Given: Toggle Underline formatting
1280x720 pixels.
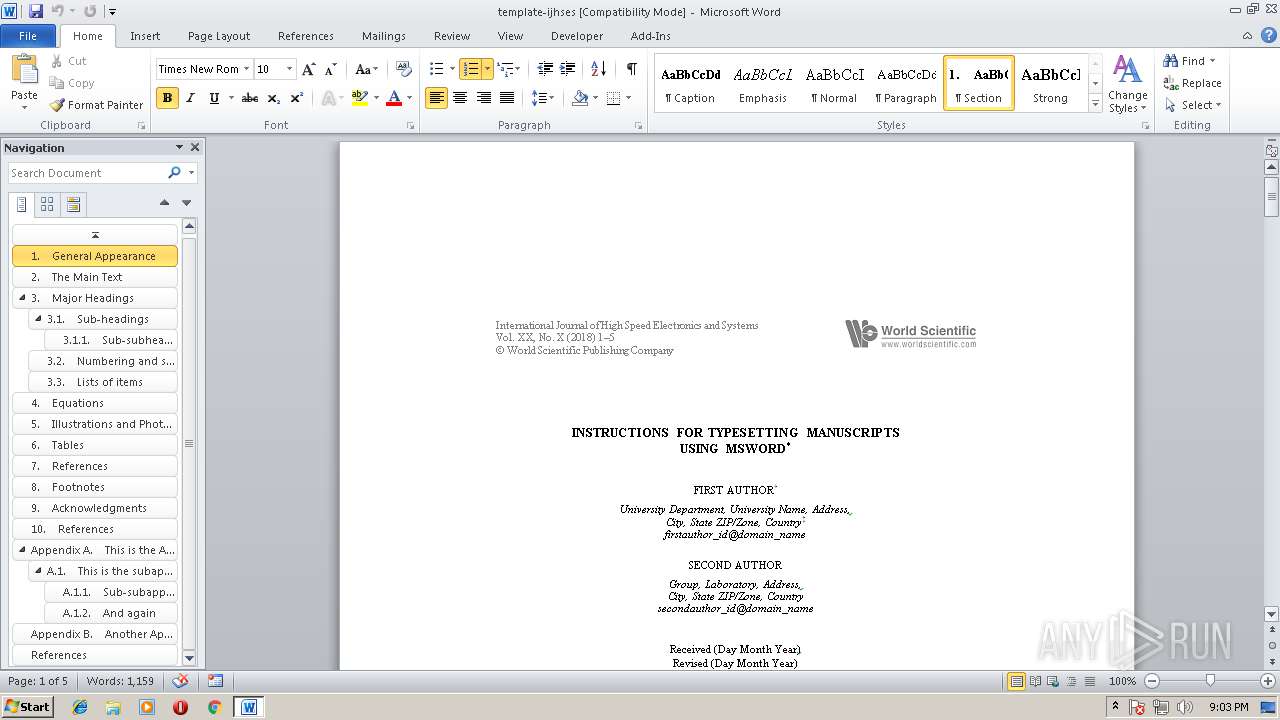Looking at the screenshot, I should point(214,98).
